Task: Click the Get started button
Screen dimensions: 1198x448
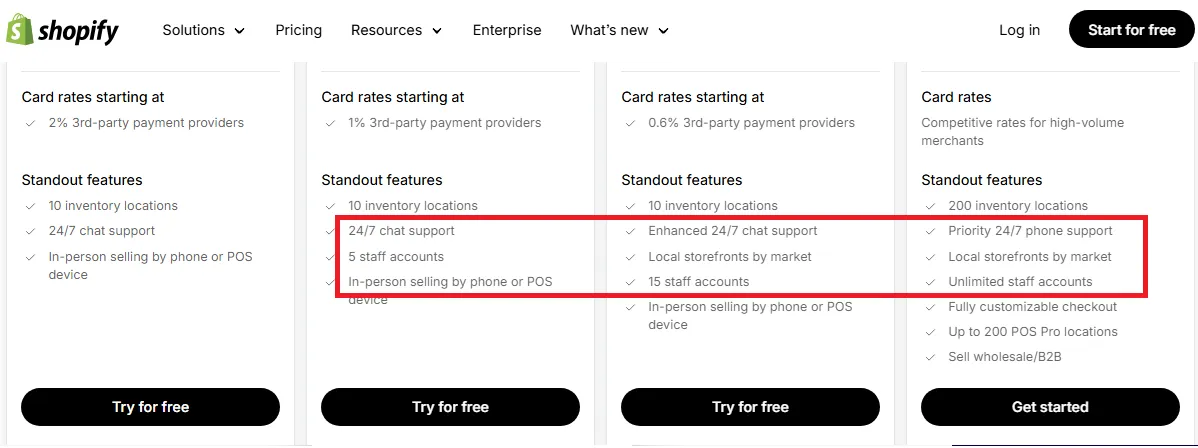Action: click(1050, 407)
